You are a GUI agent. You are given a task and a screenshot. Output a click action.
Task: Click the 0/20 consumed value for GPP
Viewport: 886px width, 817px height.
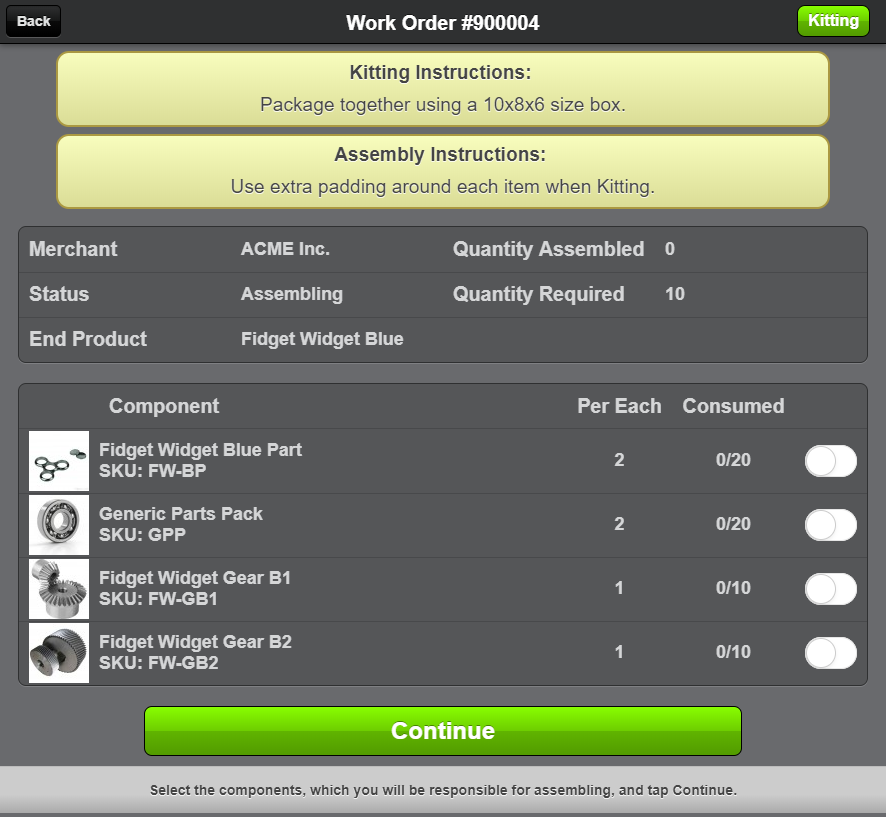pyautogui.click(x=733, y=524)
